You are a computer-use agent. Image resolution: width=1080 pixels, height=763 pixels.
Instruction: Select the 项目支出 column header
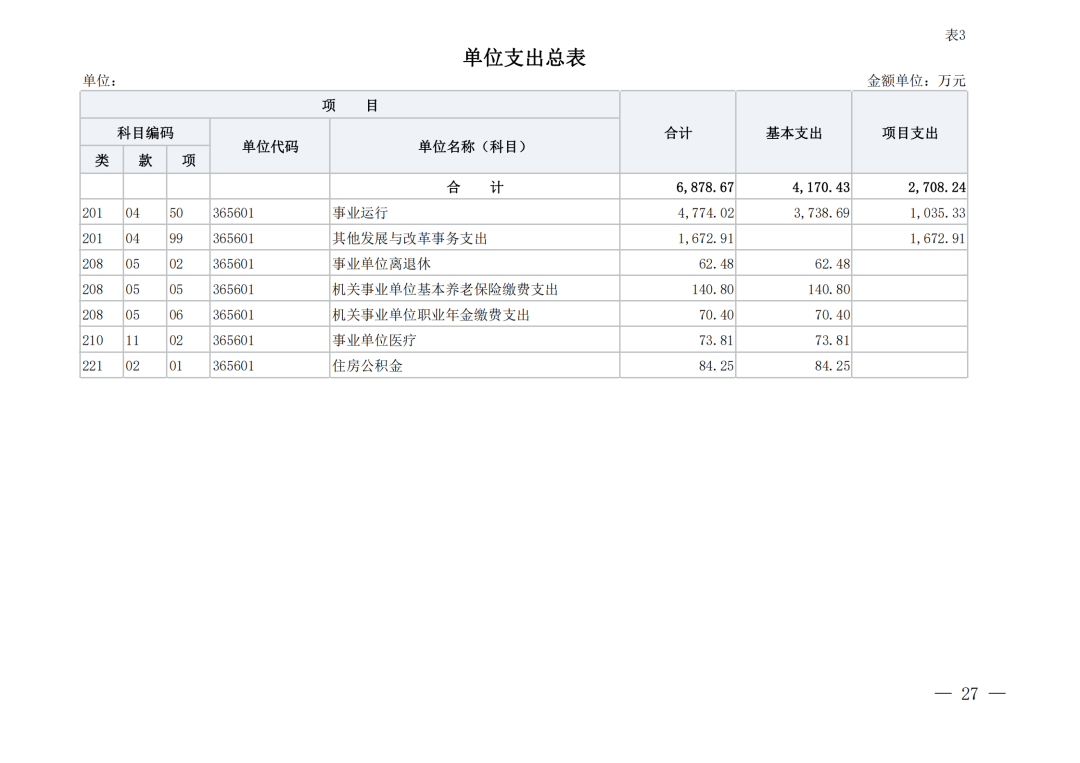click(910, 133)
